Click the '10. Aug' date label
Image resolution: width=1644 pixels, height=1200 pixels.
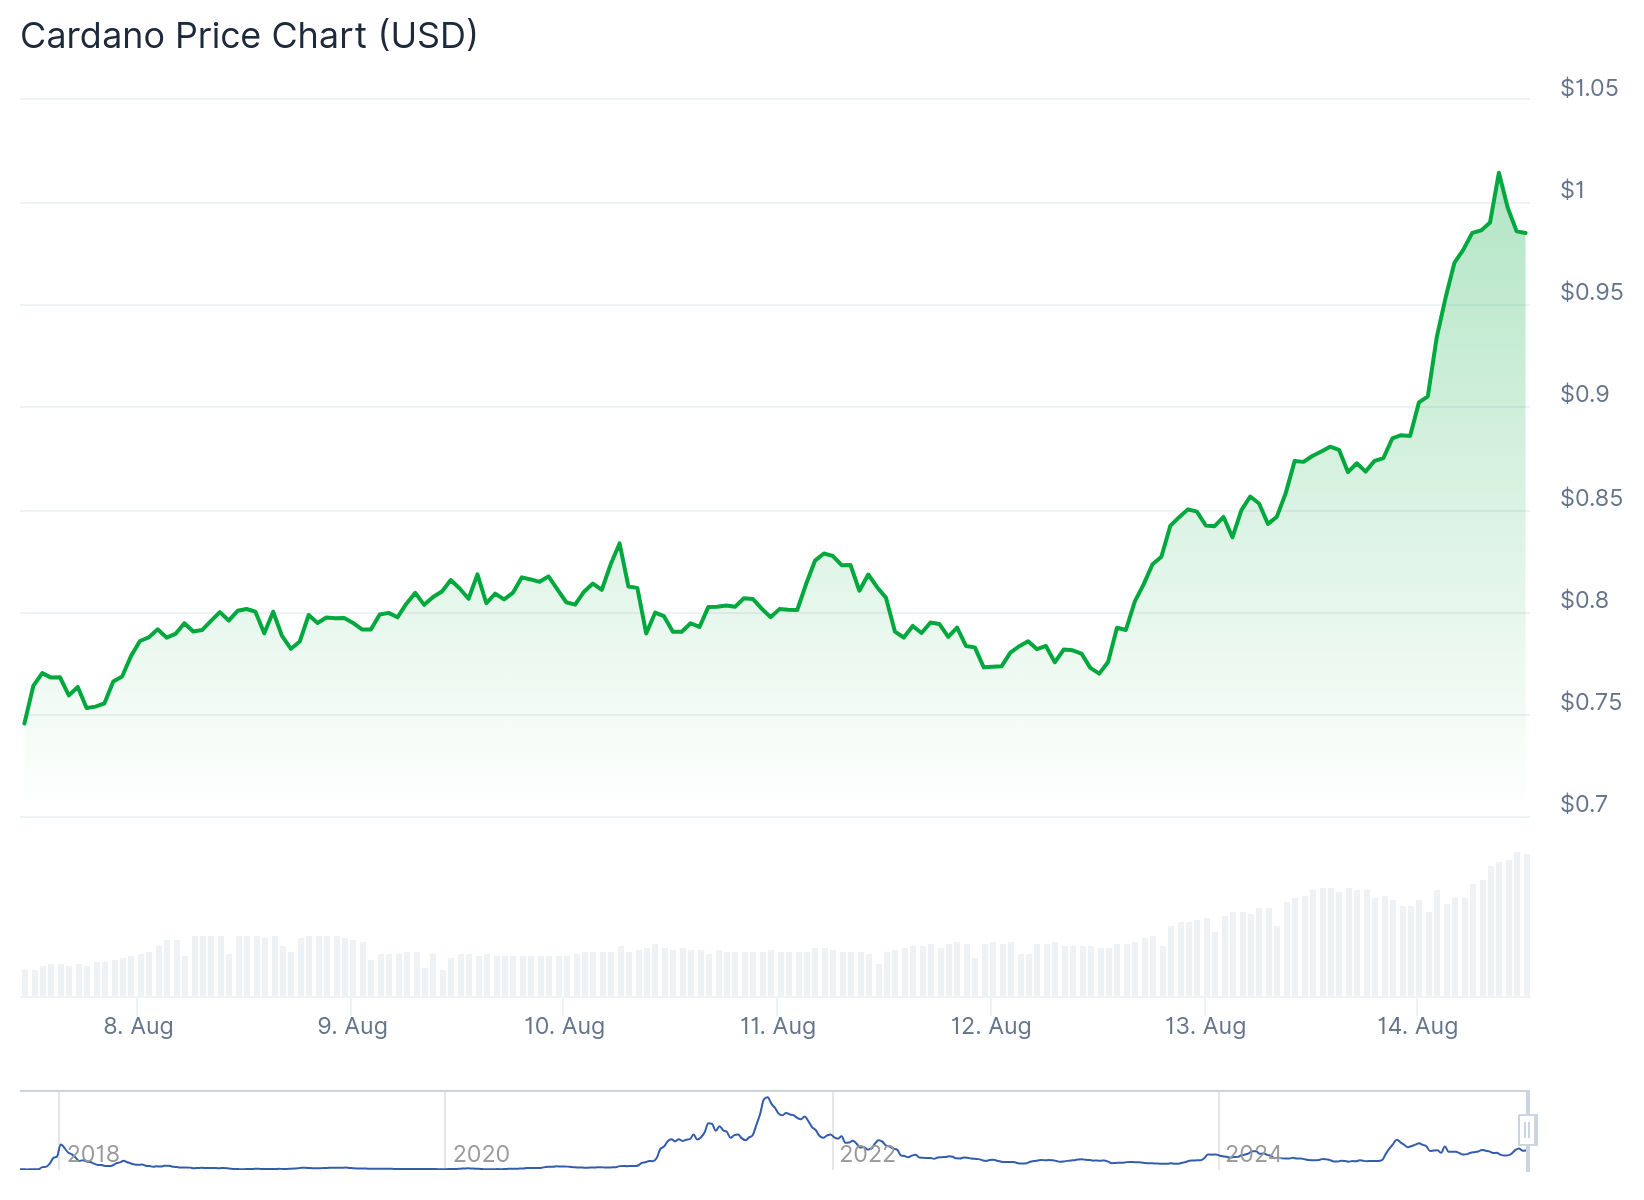tap(565, 1026)
